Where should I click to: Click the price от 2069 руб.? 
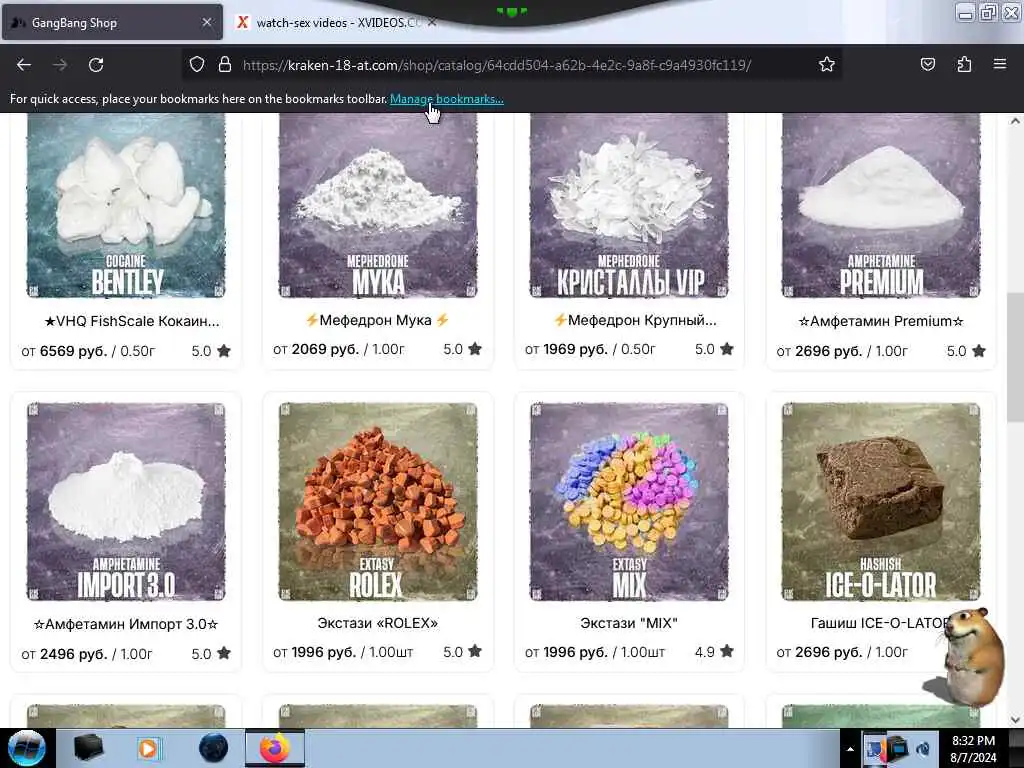tap(316, 349)
